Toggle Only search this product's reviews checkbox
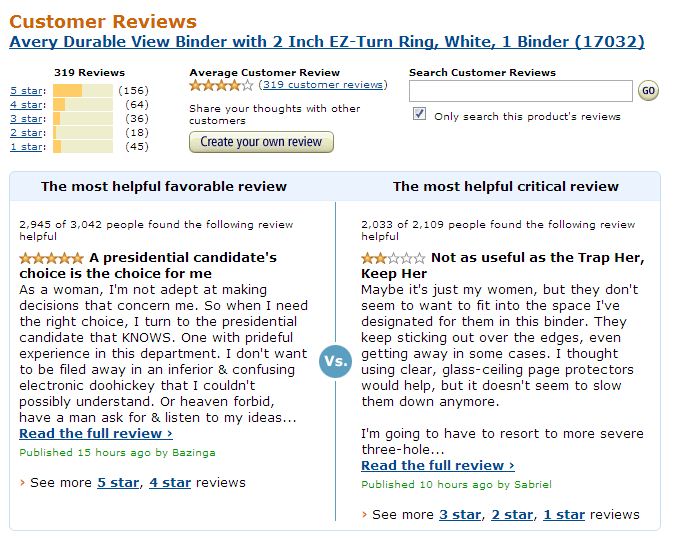This screenshot has width=678, height=541. pyautogui.click(x=419, y=114)
